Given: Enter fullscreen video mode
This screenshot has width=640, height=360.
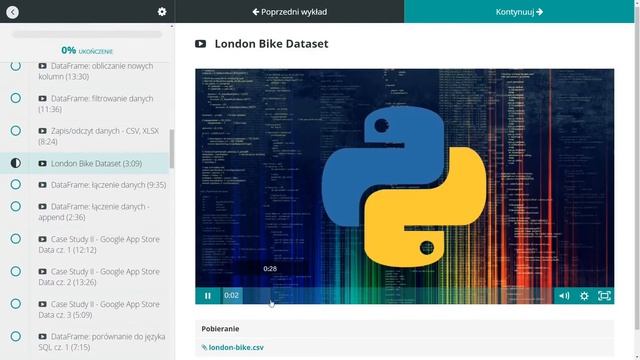Looking at the screenshot, I should coord(604,296).
